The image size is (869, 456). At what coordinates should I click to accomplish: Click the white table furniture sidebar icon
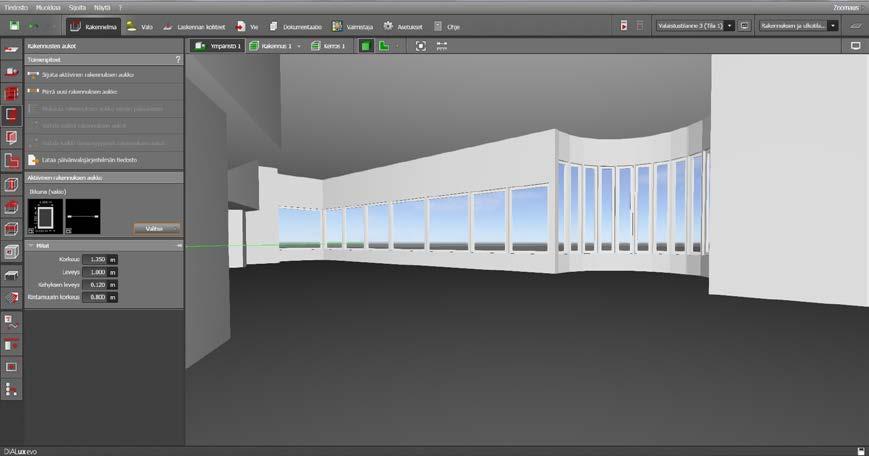click(x=11, y=275)
